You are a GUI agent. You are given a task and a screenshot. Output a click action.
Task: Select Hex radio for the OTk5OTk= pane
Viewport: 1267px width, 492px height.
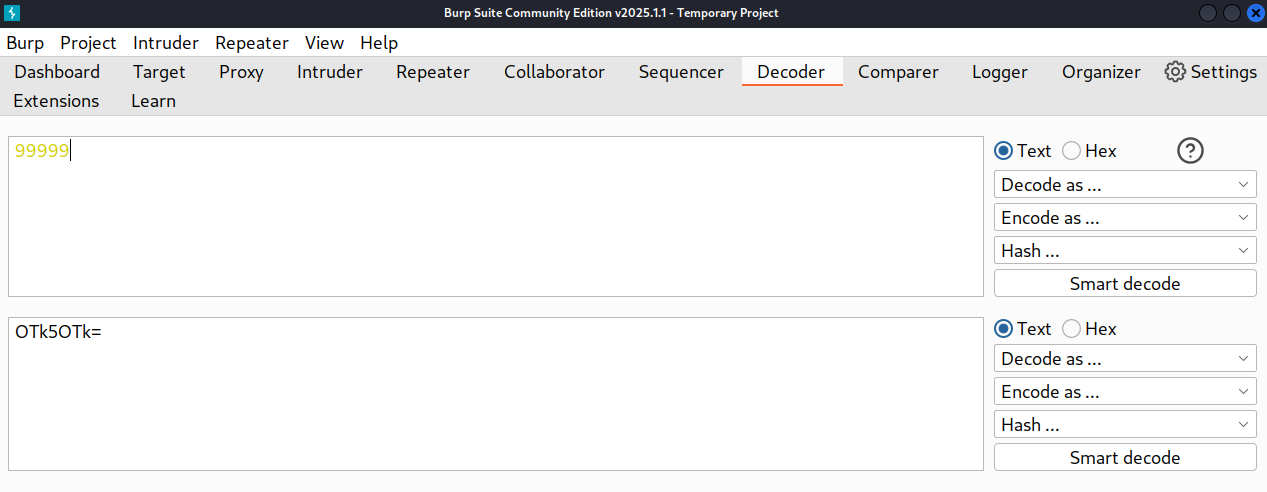click(1071, 329)
